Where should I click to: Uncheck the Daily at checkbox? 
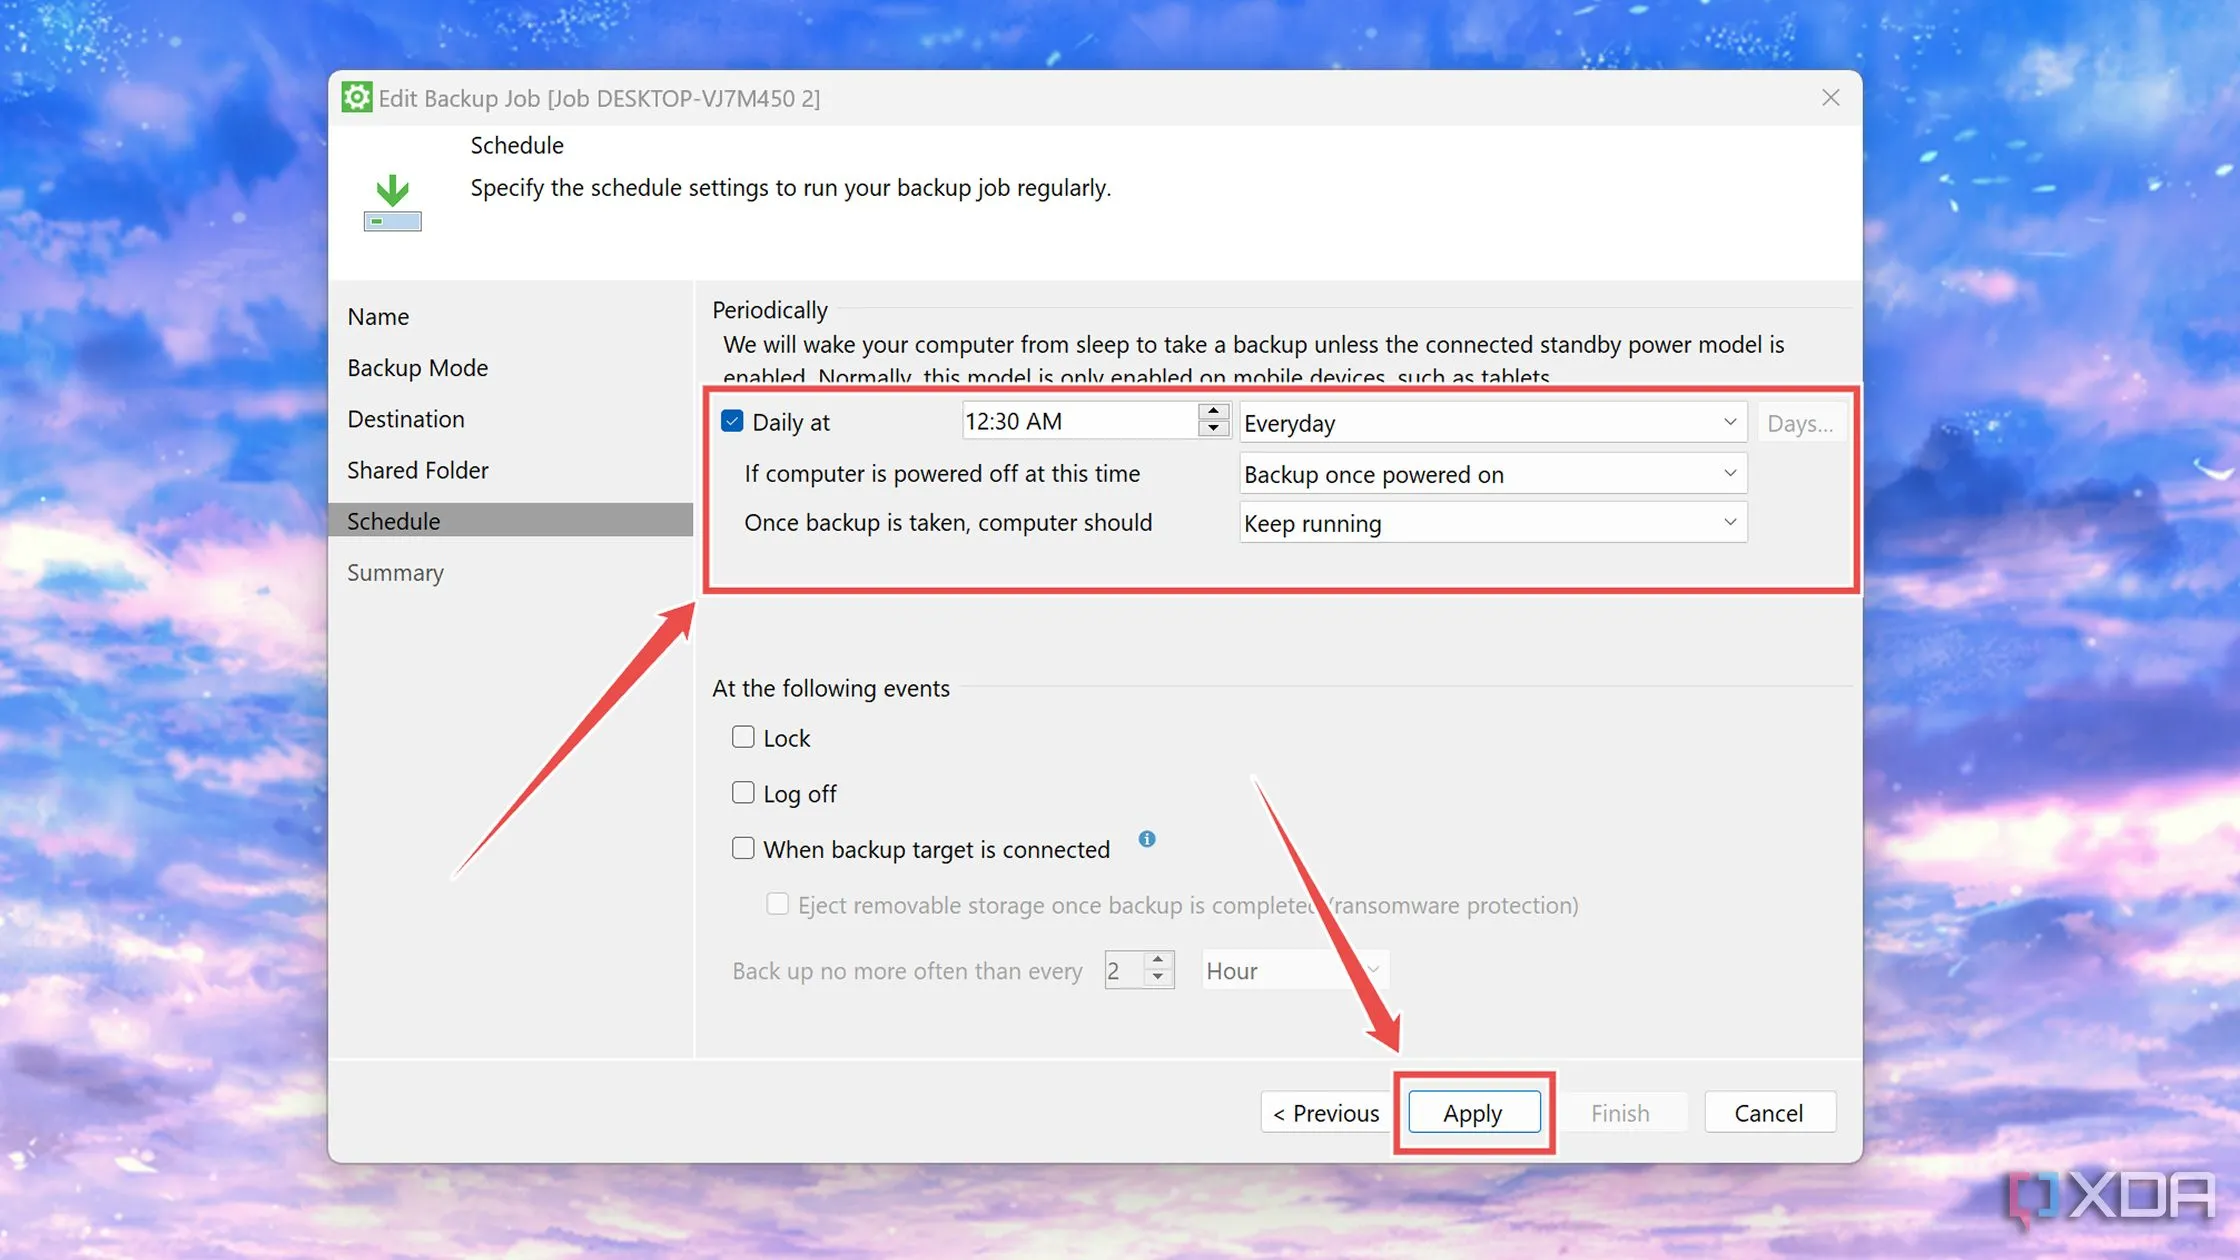click(x=732, y=421)
